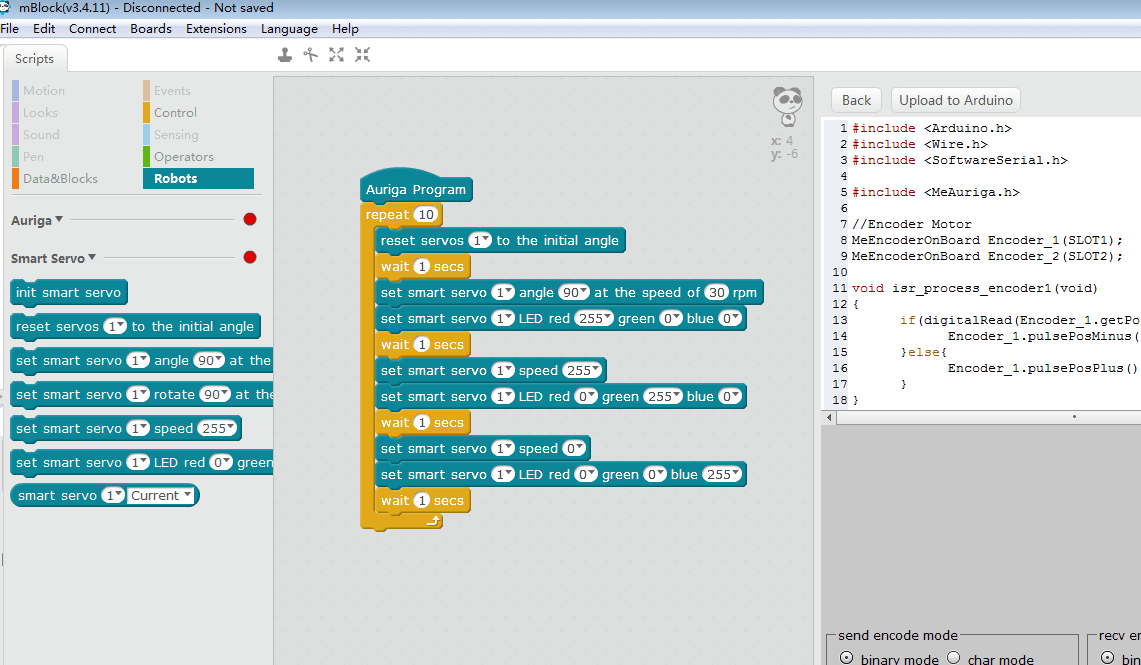Click the loop arrow on repeat block
Screen dimensions: 1141x665
coord(433,520)
